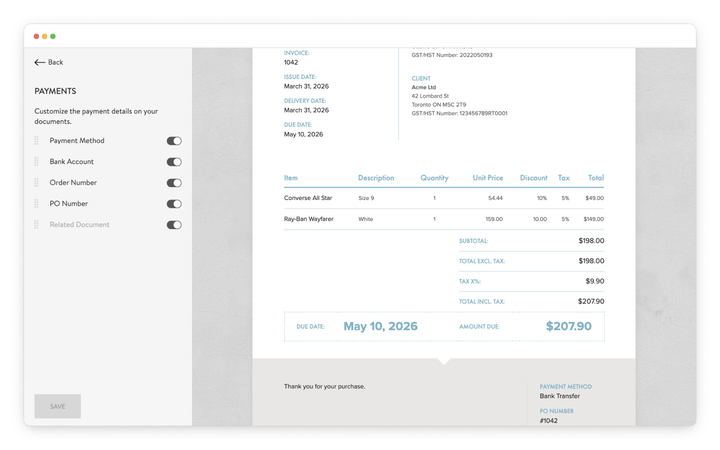This screenshot has width=720, height=450.
Task: Toggle the PO Number switch
Action: (174, 204)
